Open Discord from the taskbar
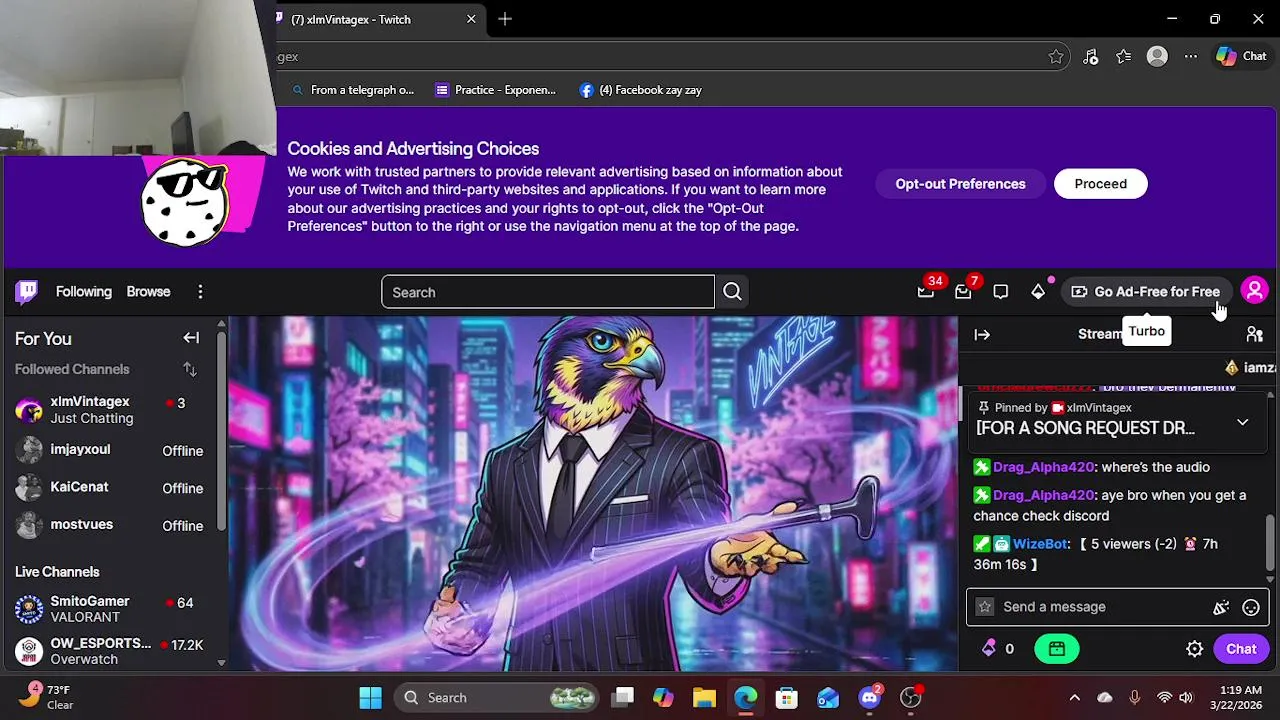1280x720 pixels. (x=870, y=697)
